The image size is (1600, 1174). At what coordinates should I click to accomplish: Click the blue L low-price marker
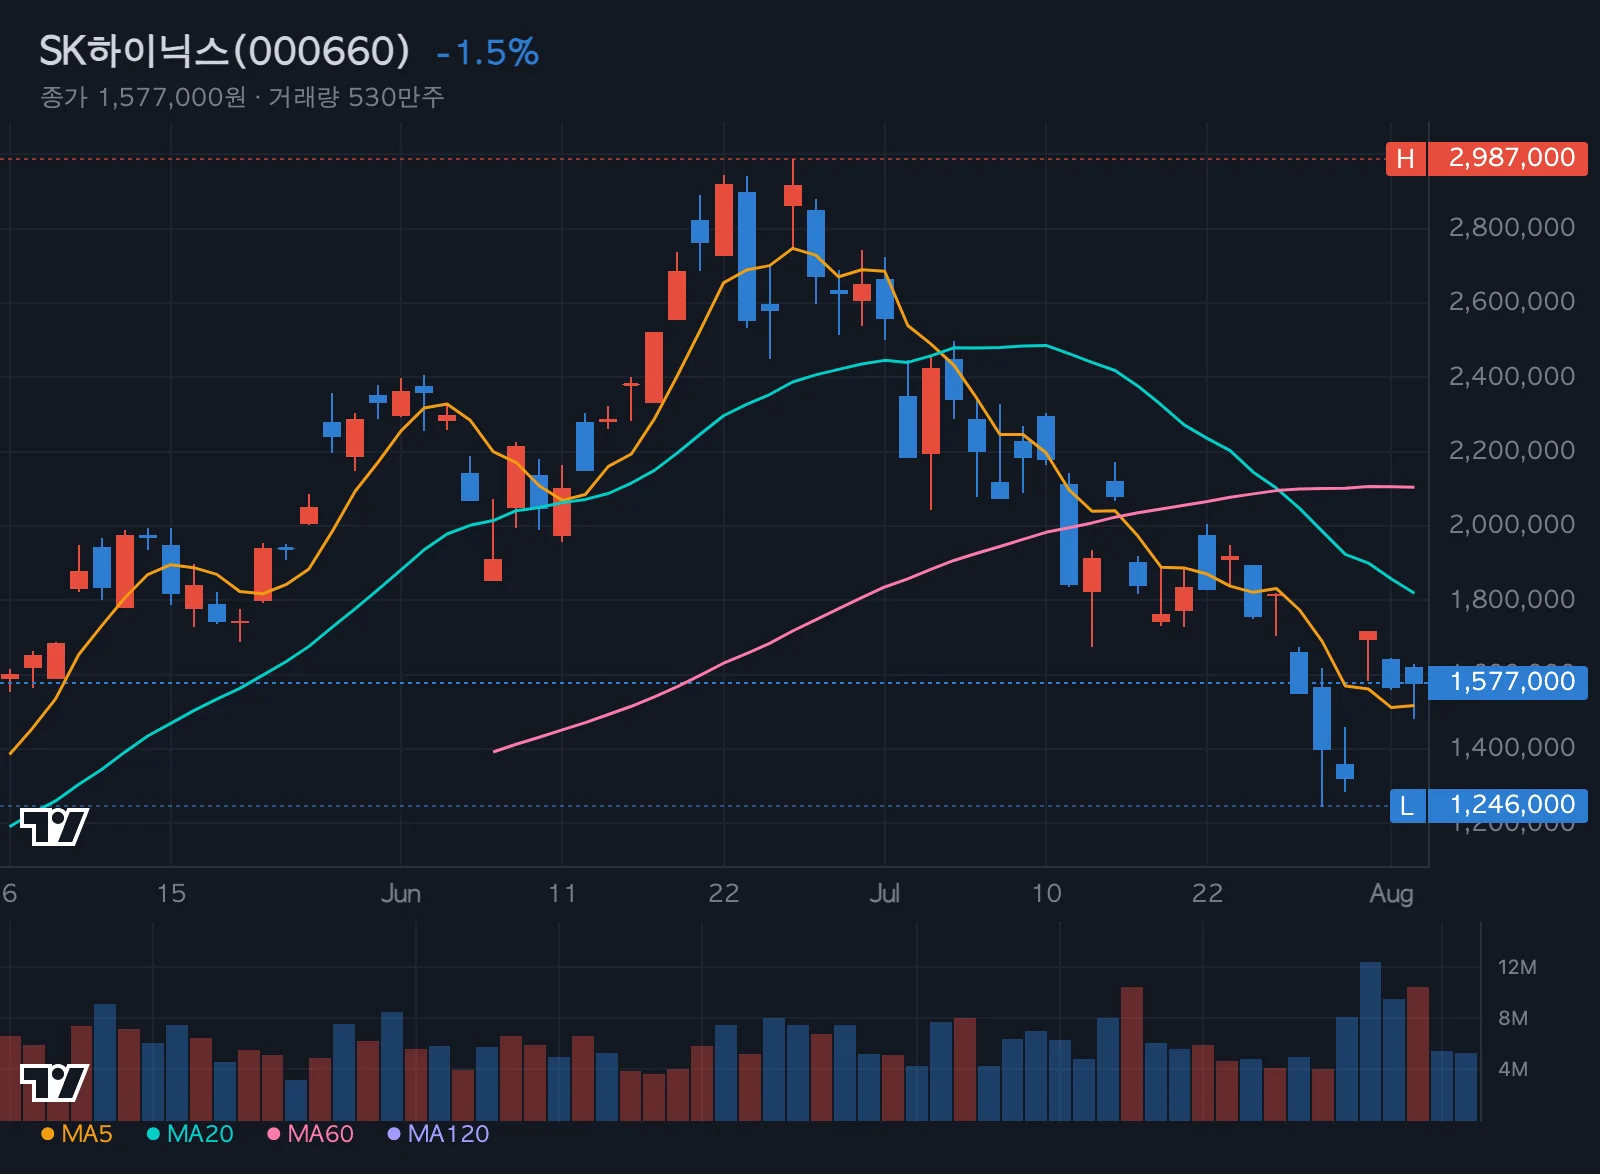[1407, 806]
